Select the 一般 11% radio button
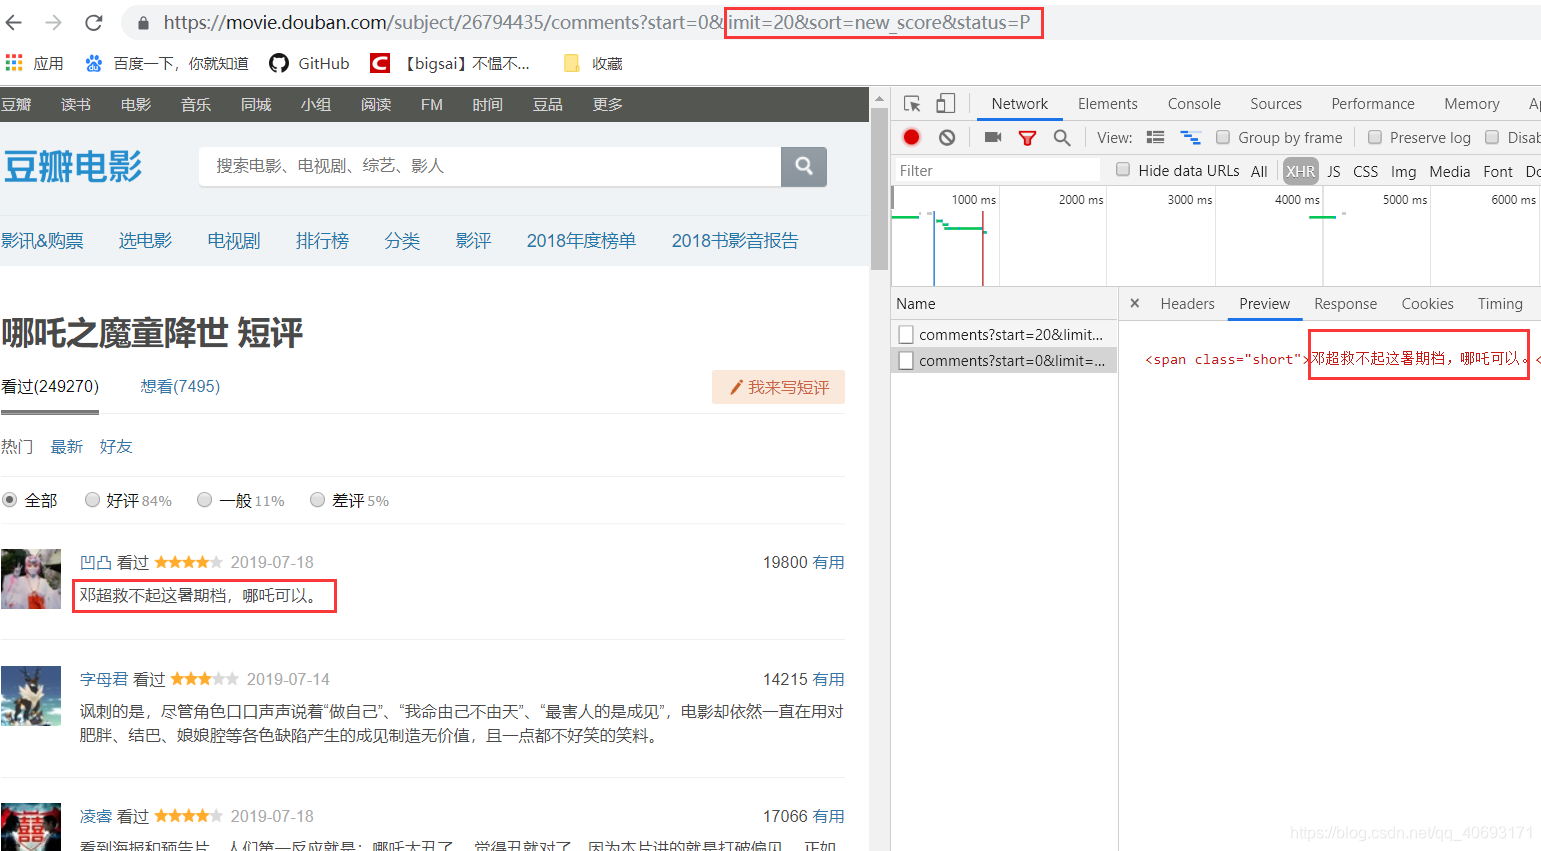Screen dimensions: 1541x851 pos(204,499)
